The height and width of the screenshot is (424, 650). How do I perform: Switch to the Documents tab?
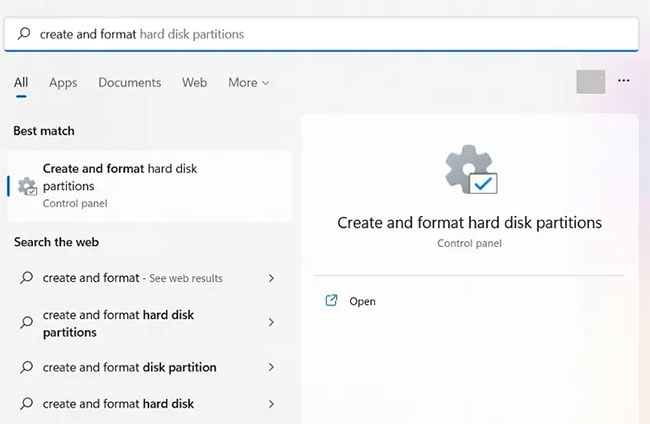129,83
